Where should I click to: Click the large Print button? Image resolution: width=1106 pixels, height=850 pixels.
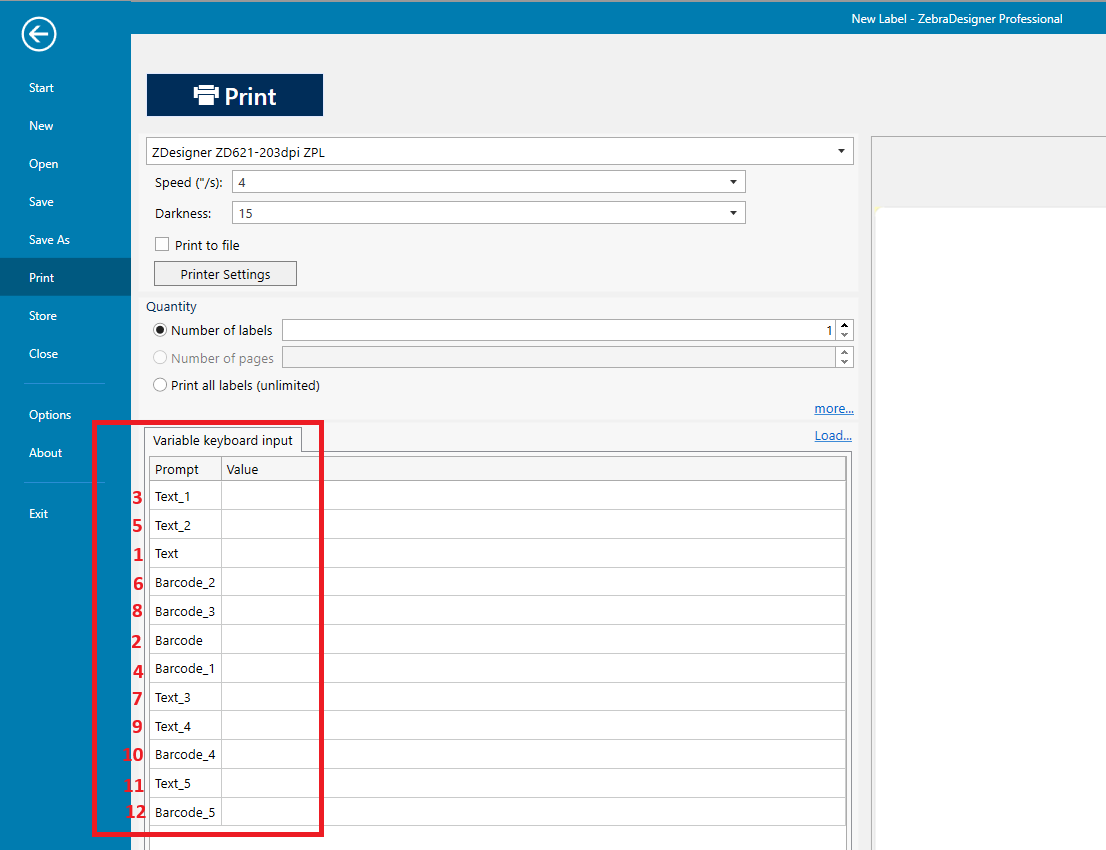[235, 96]
